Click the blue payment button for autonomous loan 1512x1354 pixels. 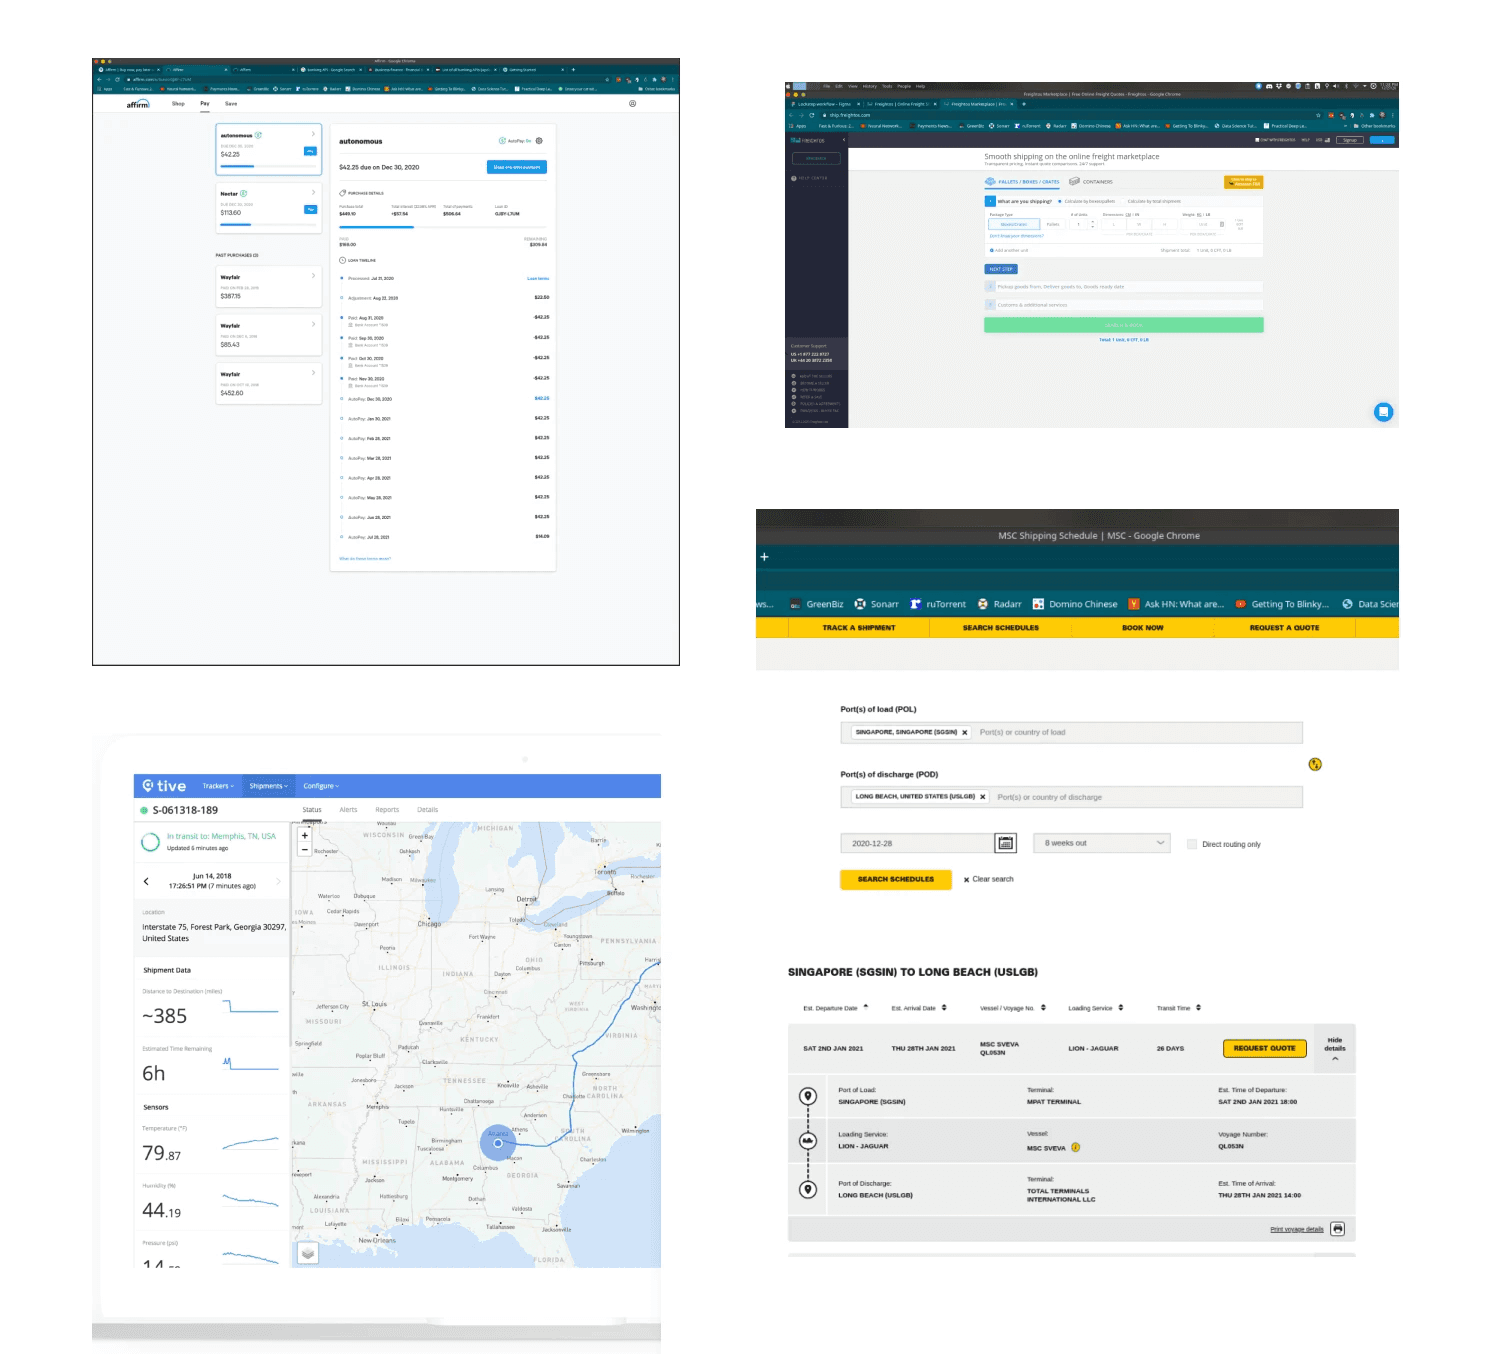pyautogui.click(x=517, y=167)
